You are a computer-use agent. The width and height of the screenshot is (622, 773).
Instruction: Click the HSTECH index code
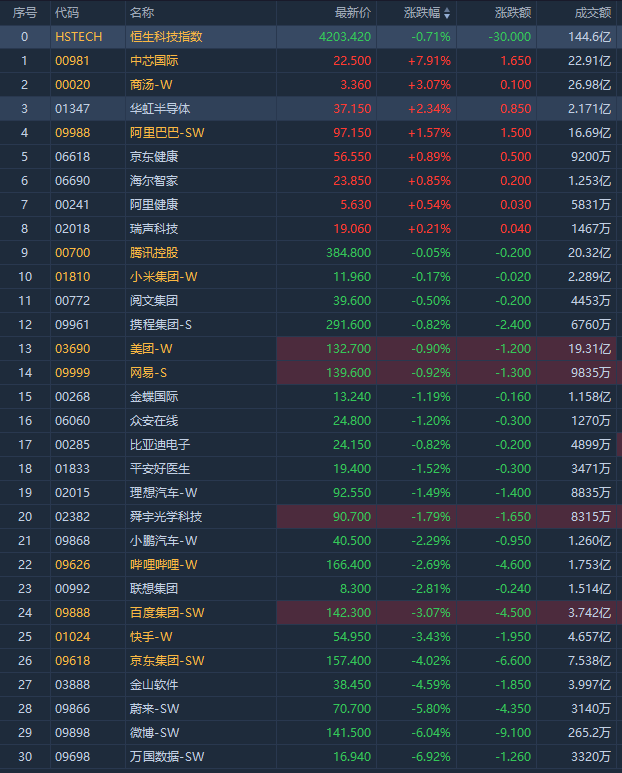78,36
